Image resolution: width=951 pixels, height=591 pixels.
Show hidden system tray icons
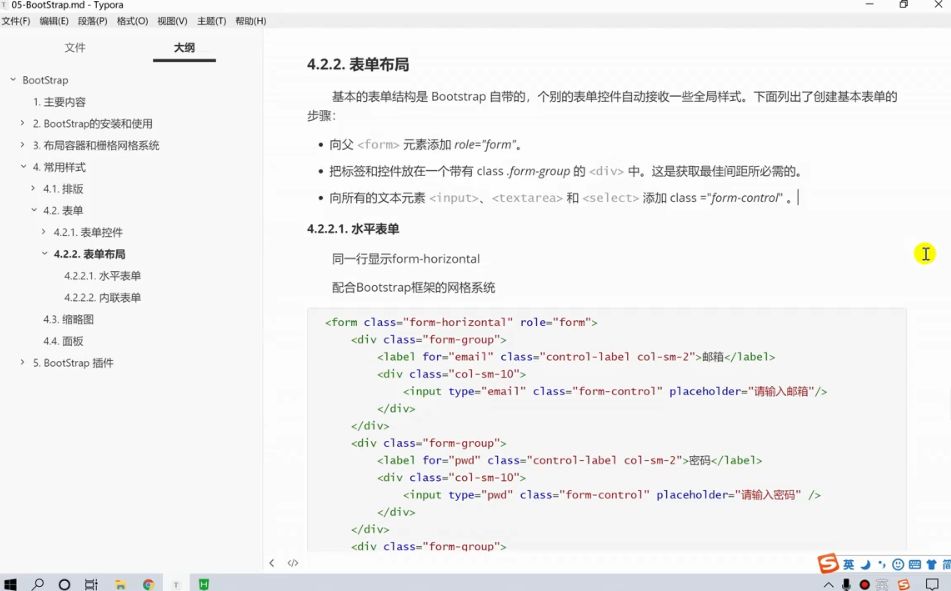pyautogui.click(x=828, y=585)
